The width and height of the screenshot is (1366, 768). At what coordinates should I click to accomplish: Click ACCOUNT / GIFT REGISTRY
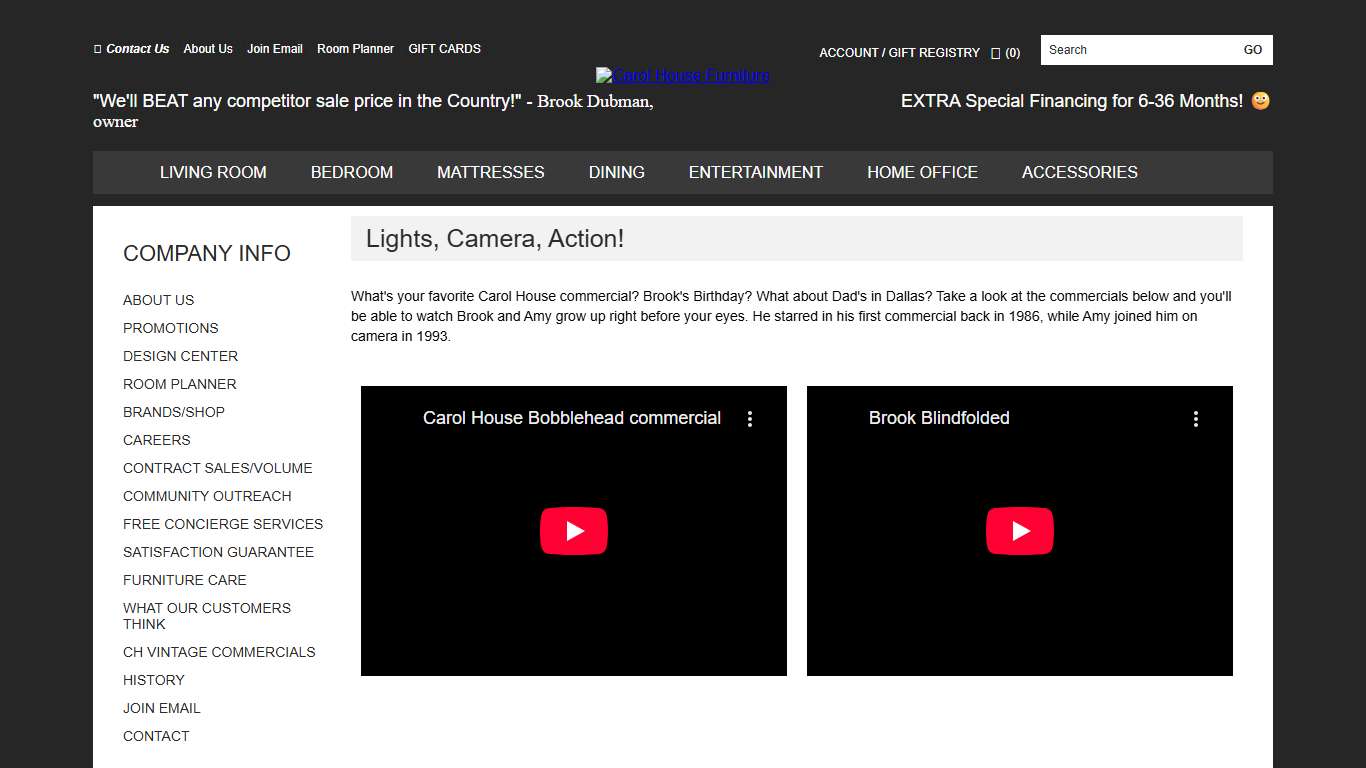click(899, 53)
